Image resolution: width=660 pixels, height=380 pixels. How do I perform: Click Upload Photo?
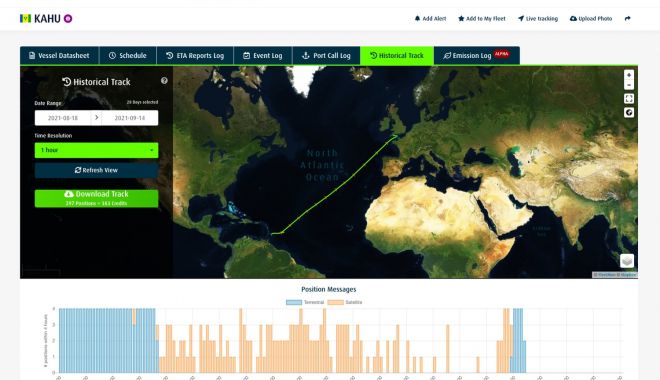pyautogui.click(x=591, y=19)
